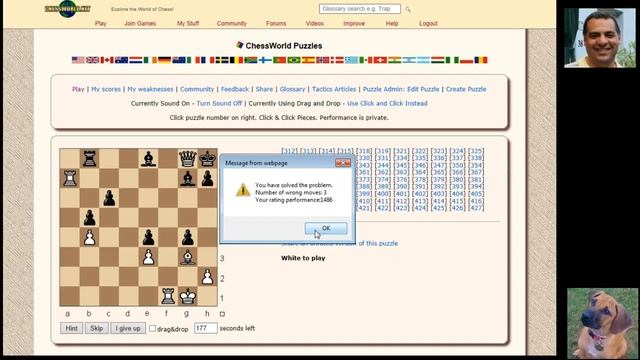
Task: Click the Feedback link
Action: tap(235, 89)
